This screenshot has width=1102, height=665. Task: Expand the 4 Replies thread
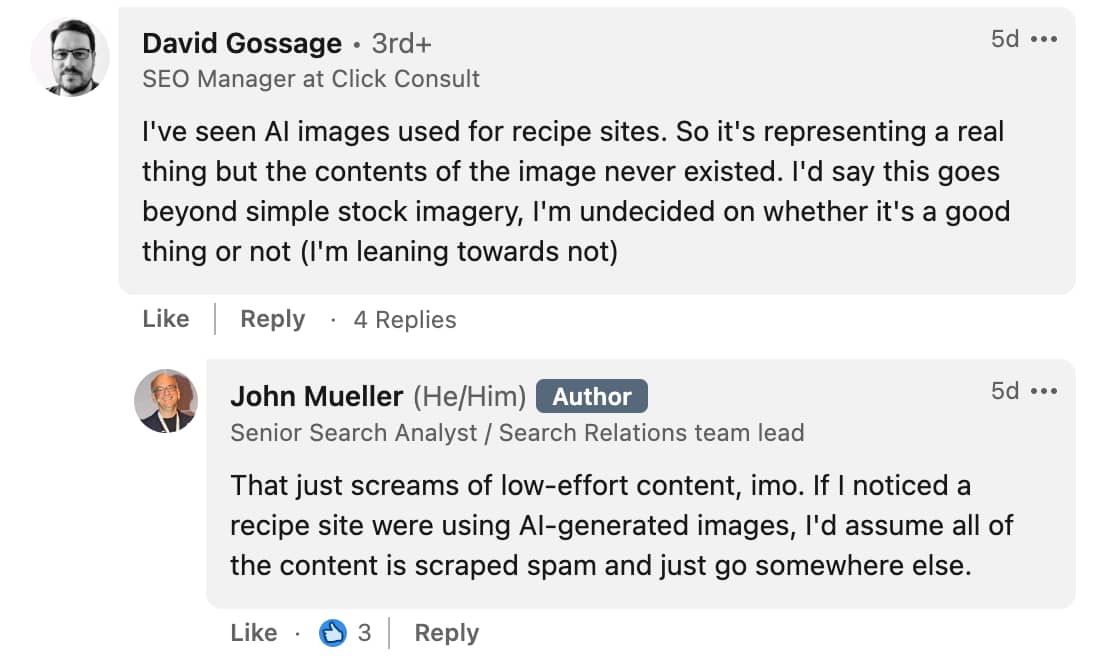coord(405,320)
